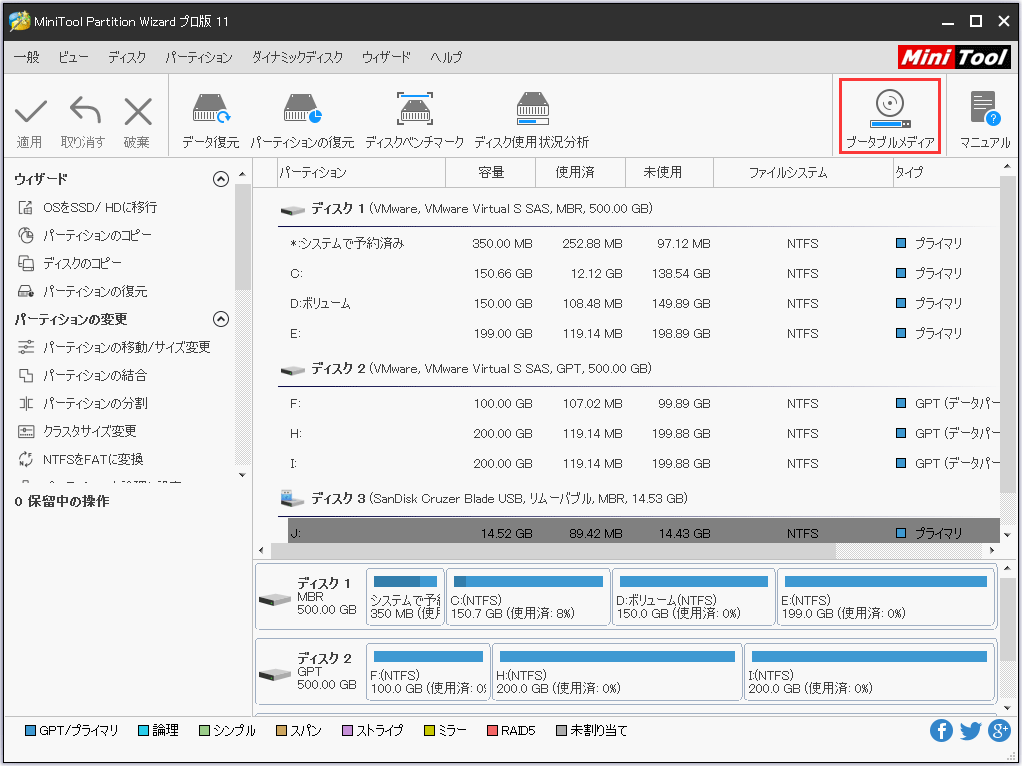The height and width of the screenshot is (766, 1022).
Task: Open the Partition (パーティション) menu
Action: tap(199, 57)
